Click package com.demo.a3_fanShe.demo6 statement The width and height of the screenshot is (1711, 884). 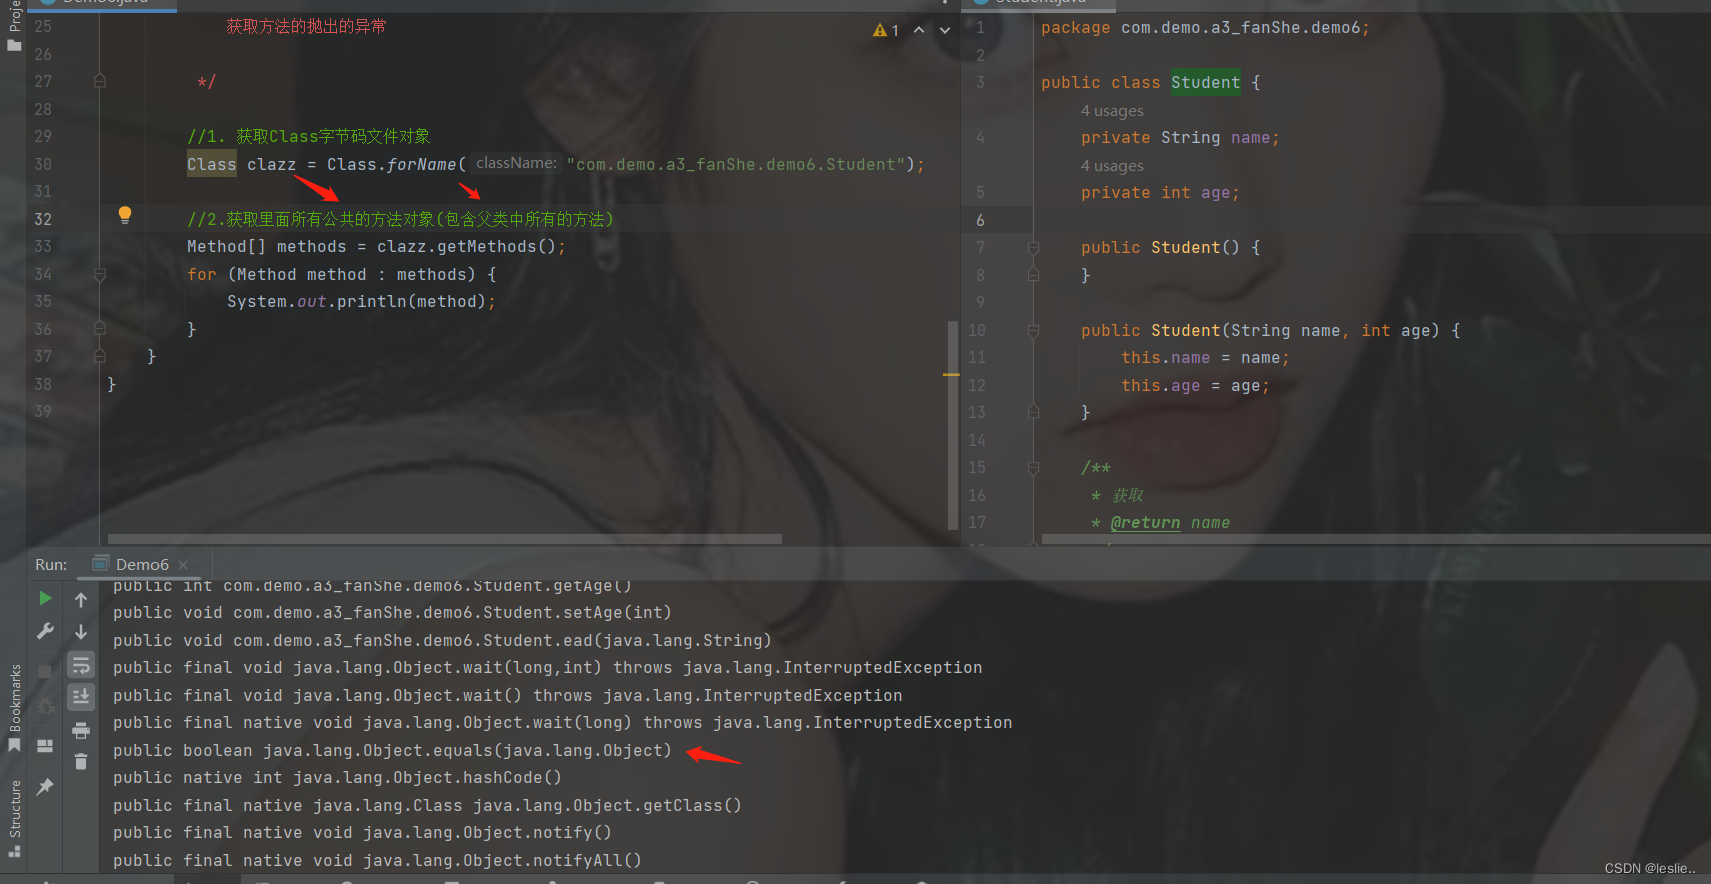(1205, 27)
